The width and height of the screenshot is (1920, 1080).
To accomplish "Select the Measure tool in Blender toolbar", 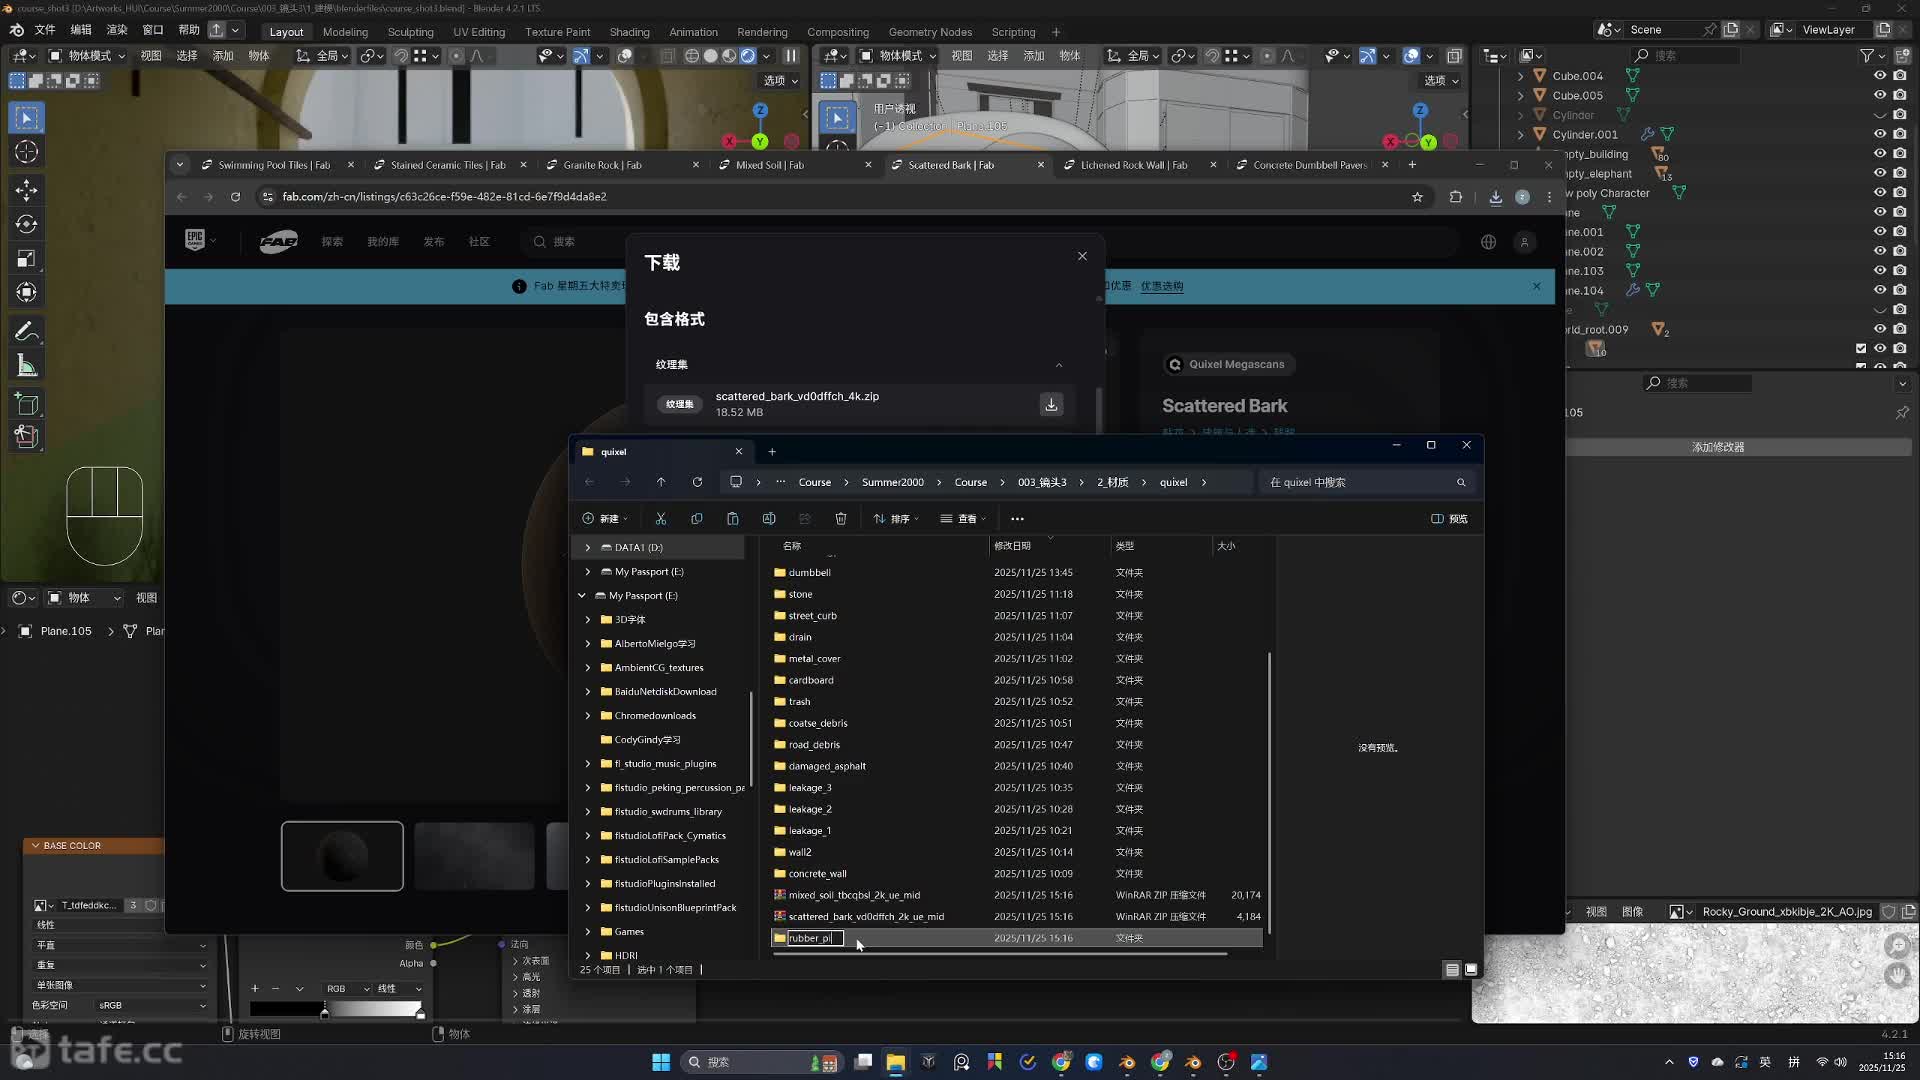I will tap(27, 366).
